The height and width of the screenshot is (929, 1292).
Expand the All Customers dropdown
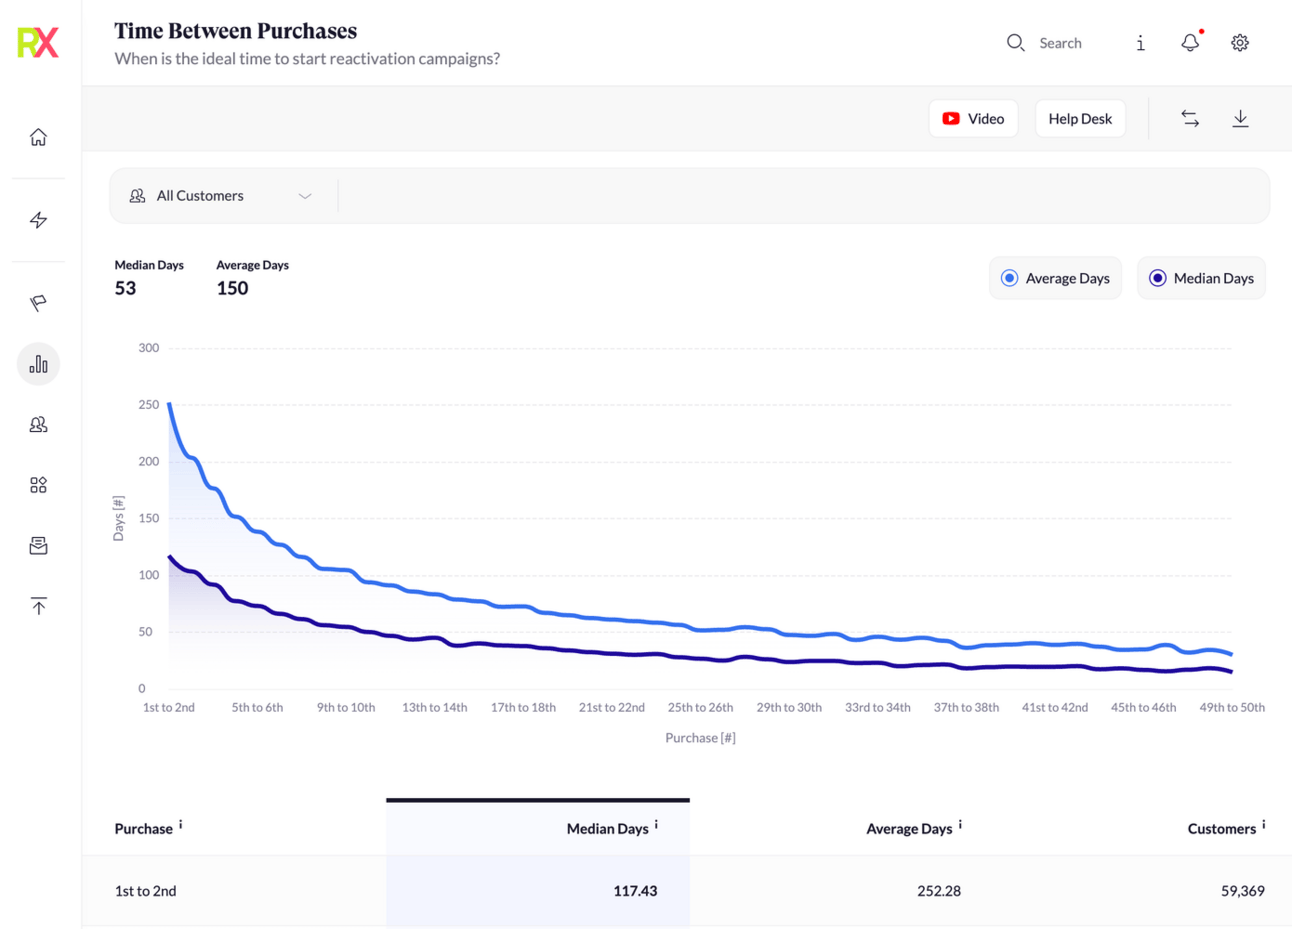tap(222, 196)
